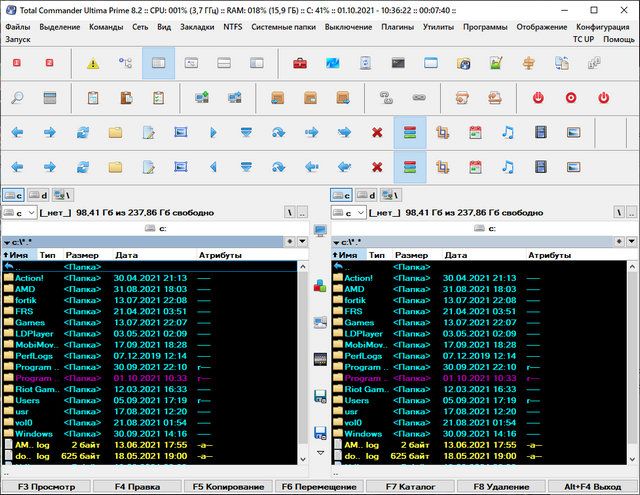This screenshot has width=640, height=495.
Task: Open right panel directory history dropdown arrow
Action: coord(631,242)
